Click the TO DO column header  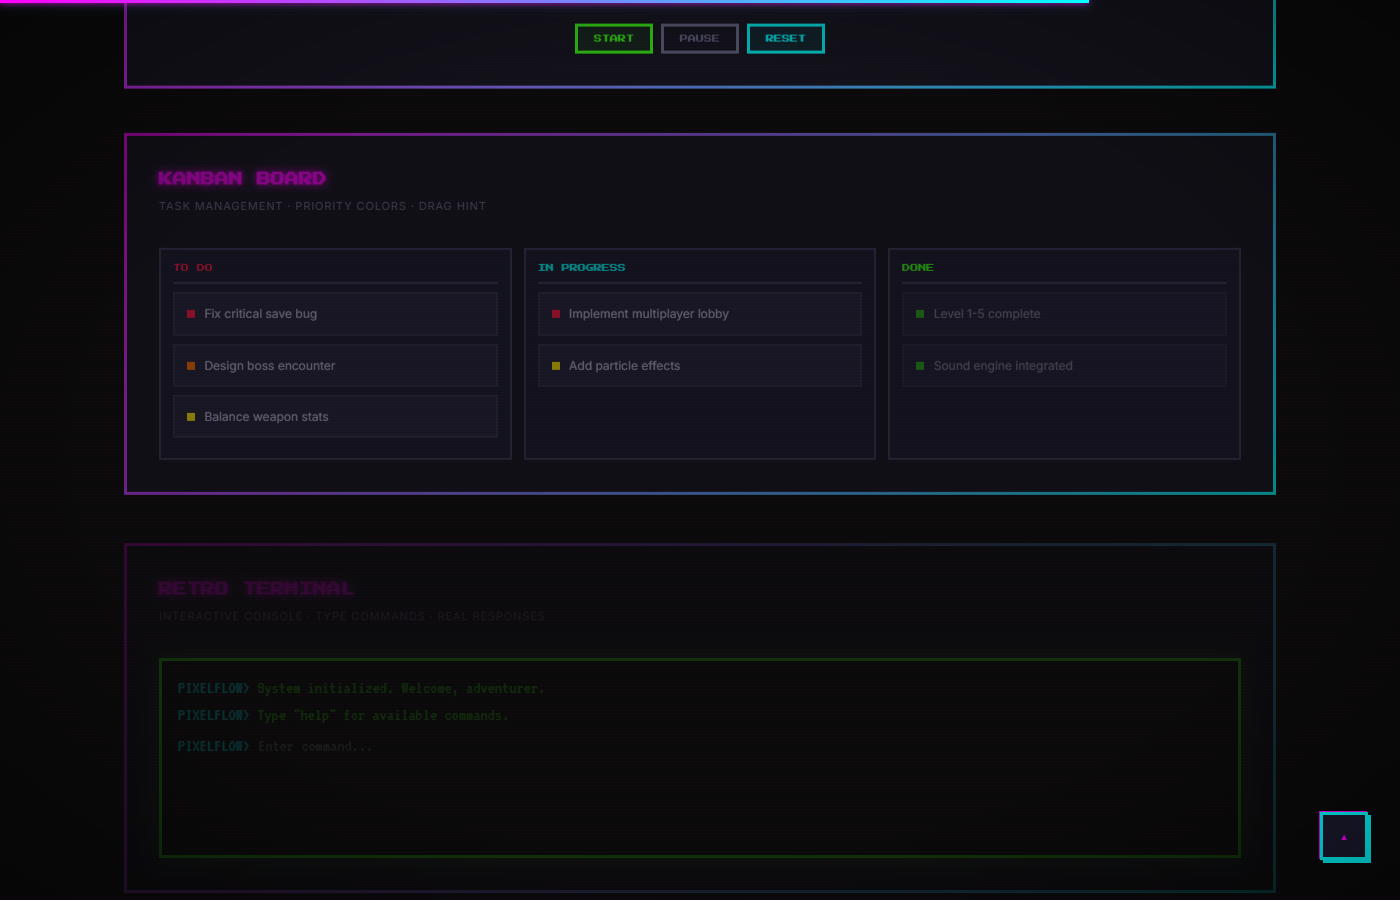(193, 268)
